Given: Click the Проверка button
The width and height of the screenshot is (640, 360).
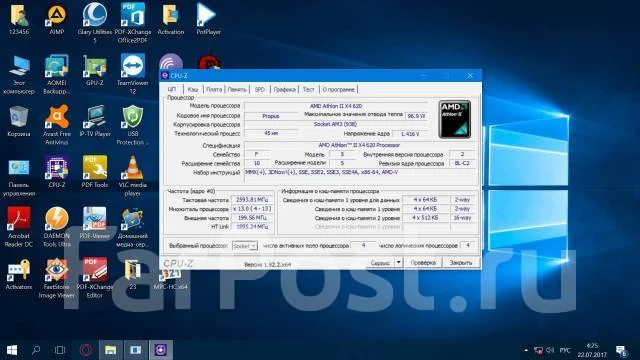Looking at the screenshot, I should tap(423, 262).
